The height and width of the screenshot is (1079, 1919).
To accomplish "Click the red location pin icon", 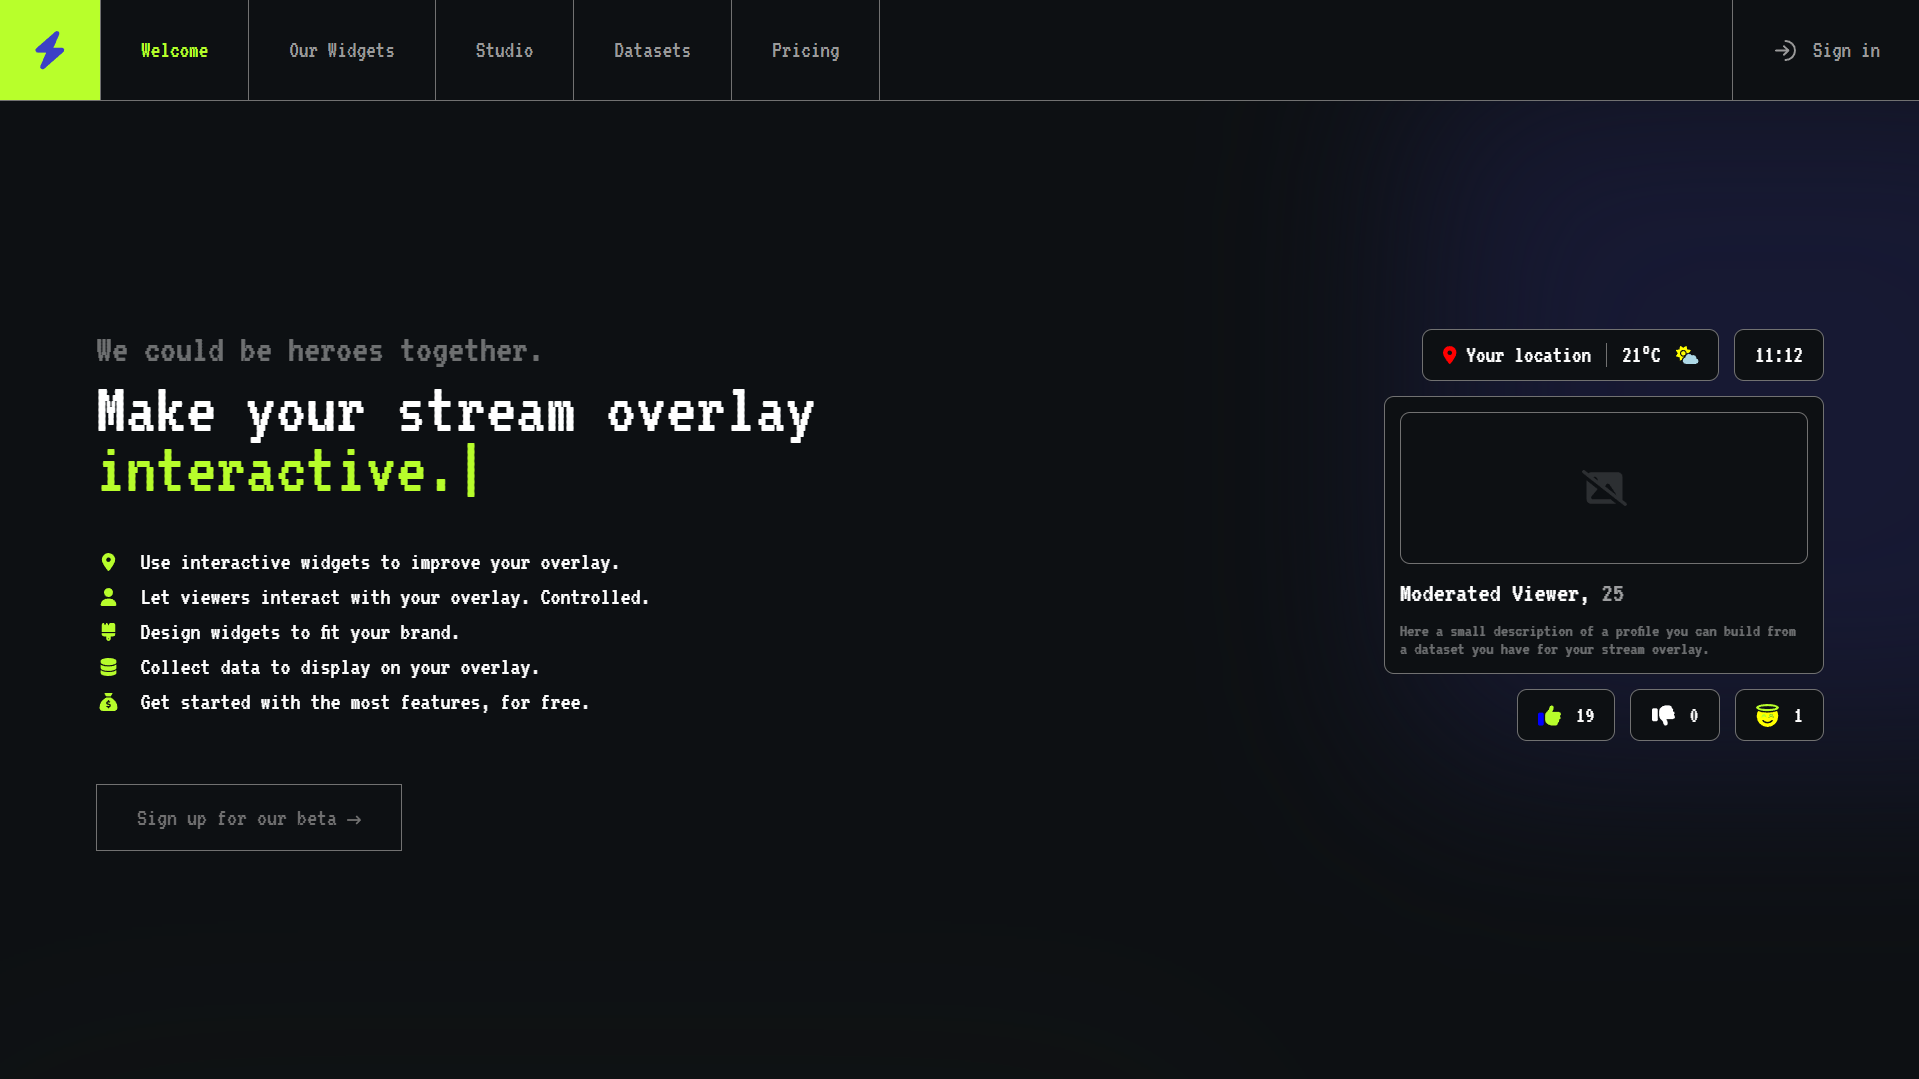I will tap(1449, 355).
